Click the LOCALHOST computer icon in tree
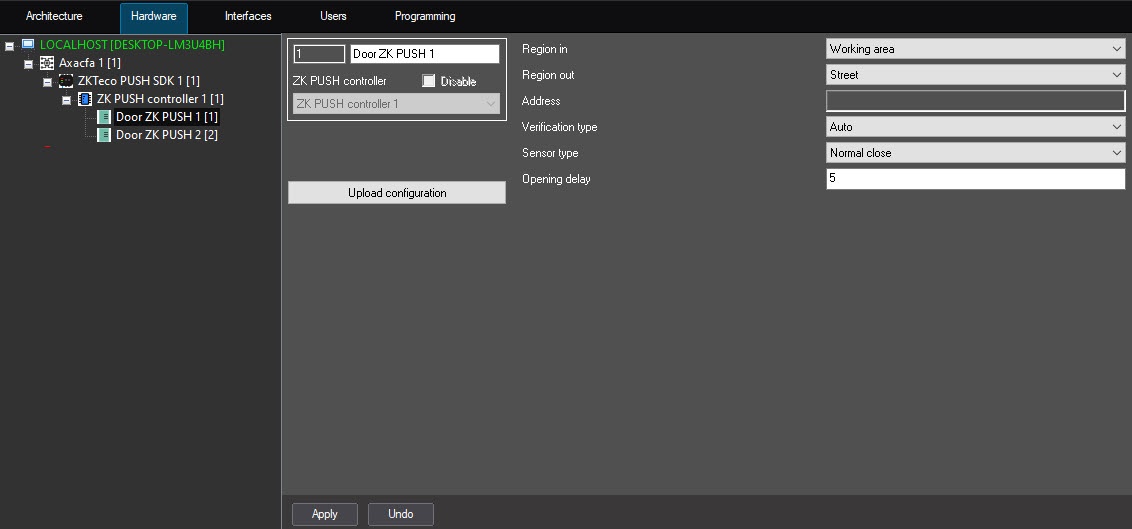 pos(28,45)
